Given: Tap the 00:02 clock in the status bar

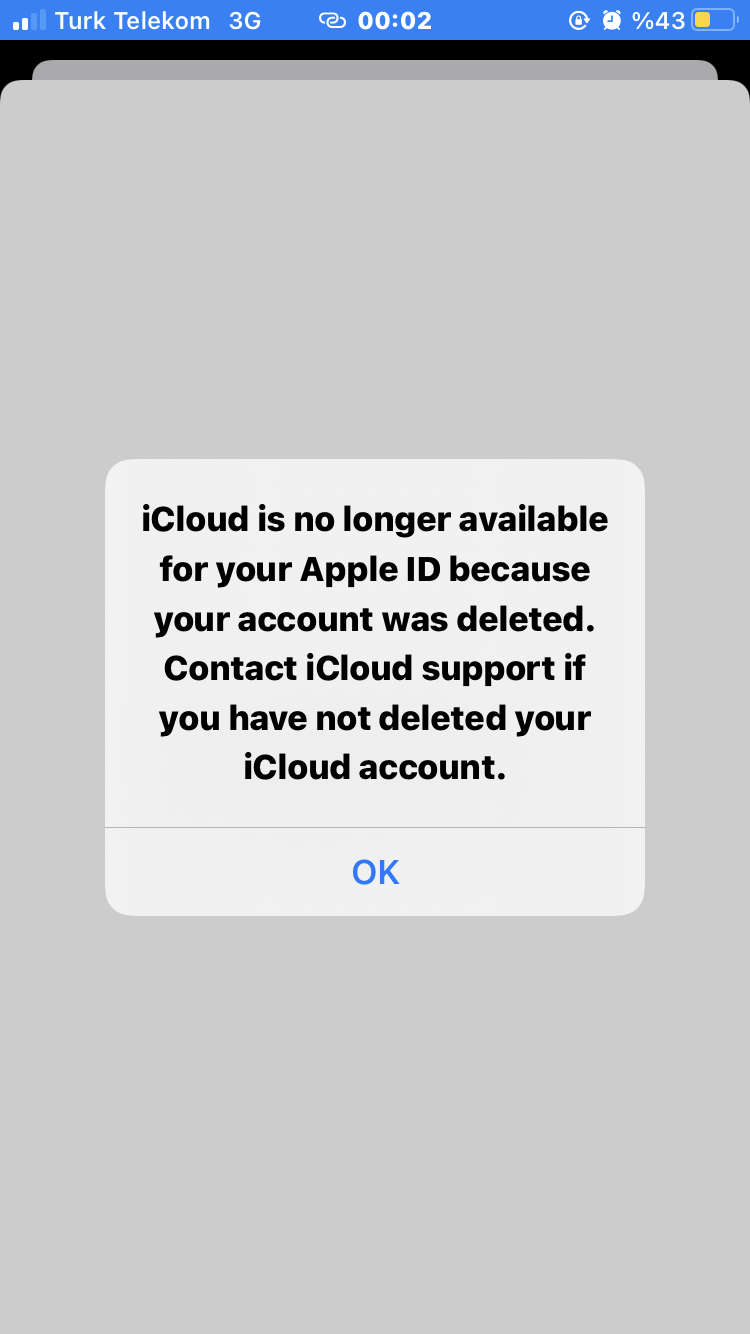Looking at the screenshot, I should click(x=395, y=20).
